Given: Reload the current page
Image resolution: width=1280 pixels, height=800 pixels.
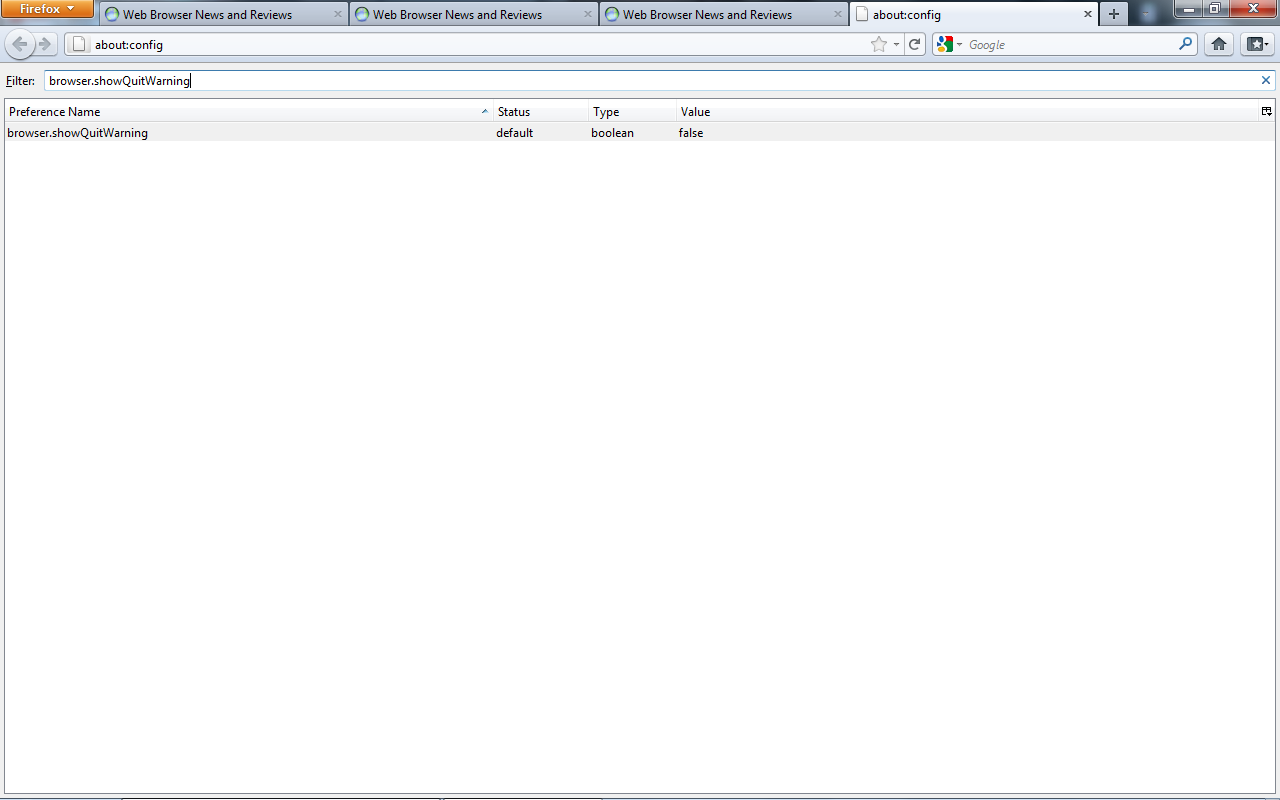Looking at the screenshot, I should (914, 44).
